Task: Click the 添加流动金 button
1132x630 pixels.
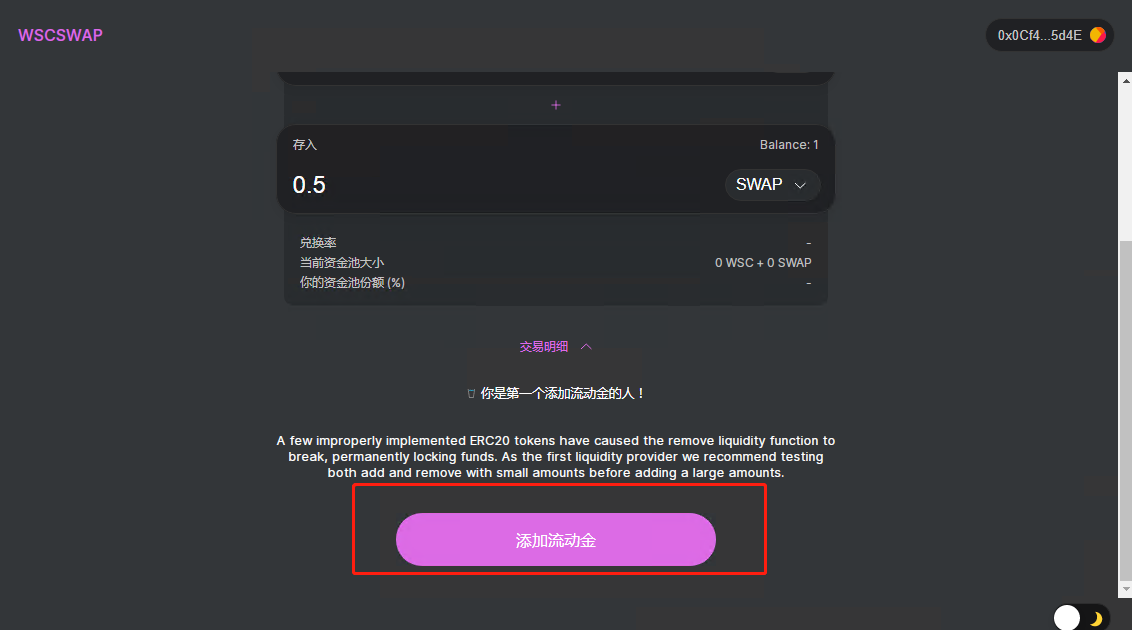Action: (556, 540)
